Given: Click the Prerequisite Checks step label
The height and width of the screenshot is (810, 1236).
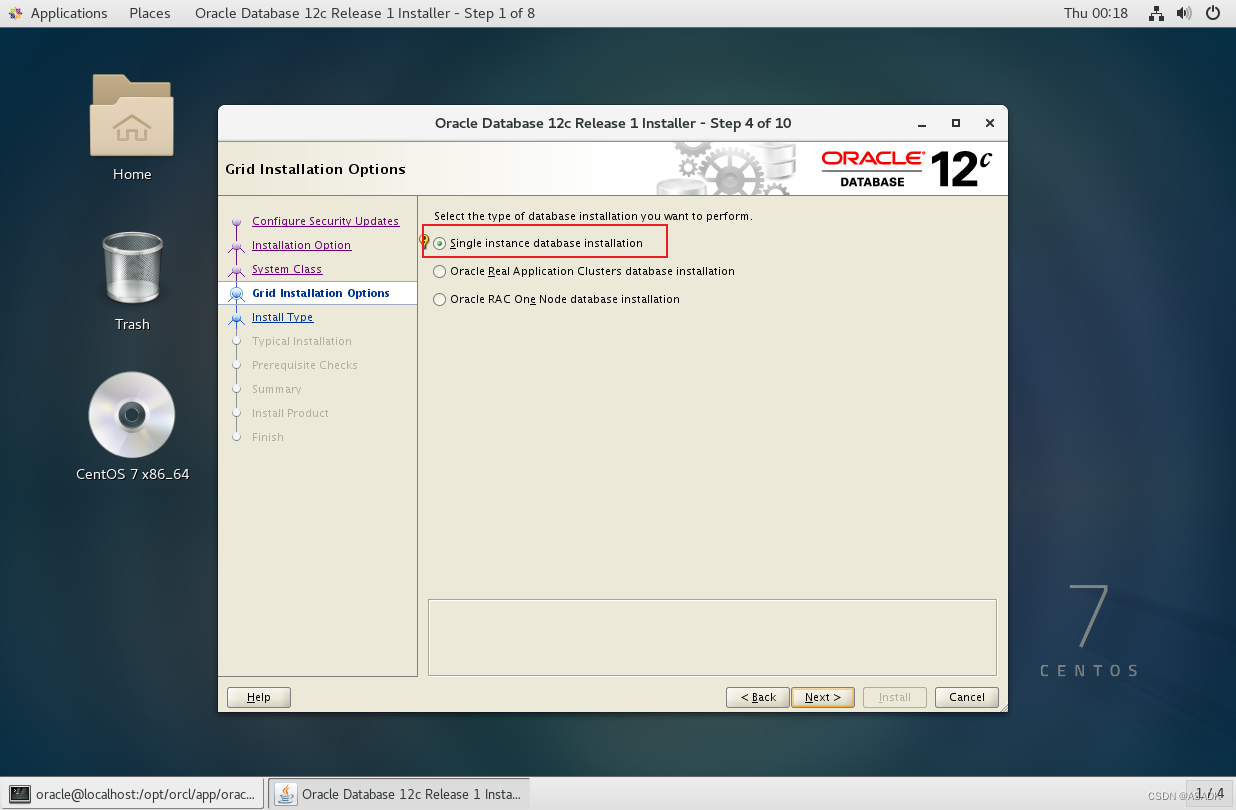Looking at the screenshot, I should (305, 365).
